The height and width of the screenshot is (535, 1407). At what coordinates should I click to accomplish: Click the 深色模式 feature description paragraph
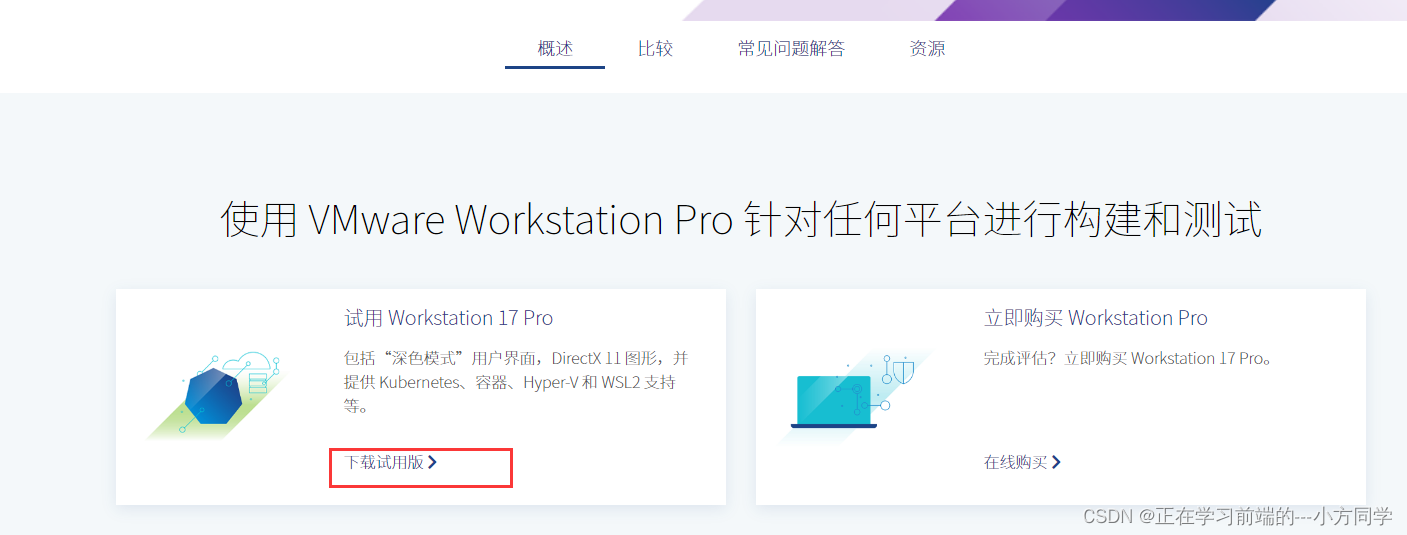pyautogui.click(x=516, y=382)
